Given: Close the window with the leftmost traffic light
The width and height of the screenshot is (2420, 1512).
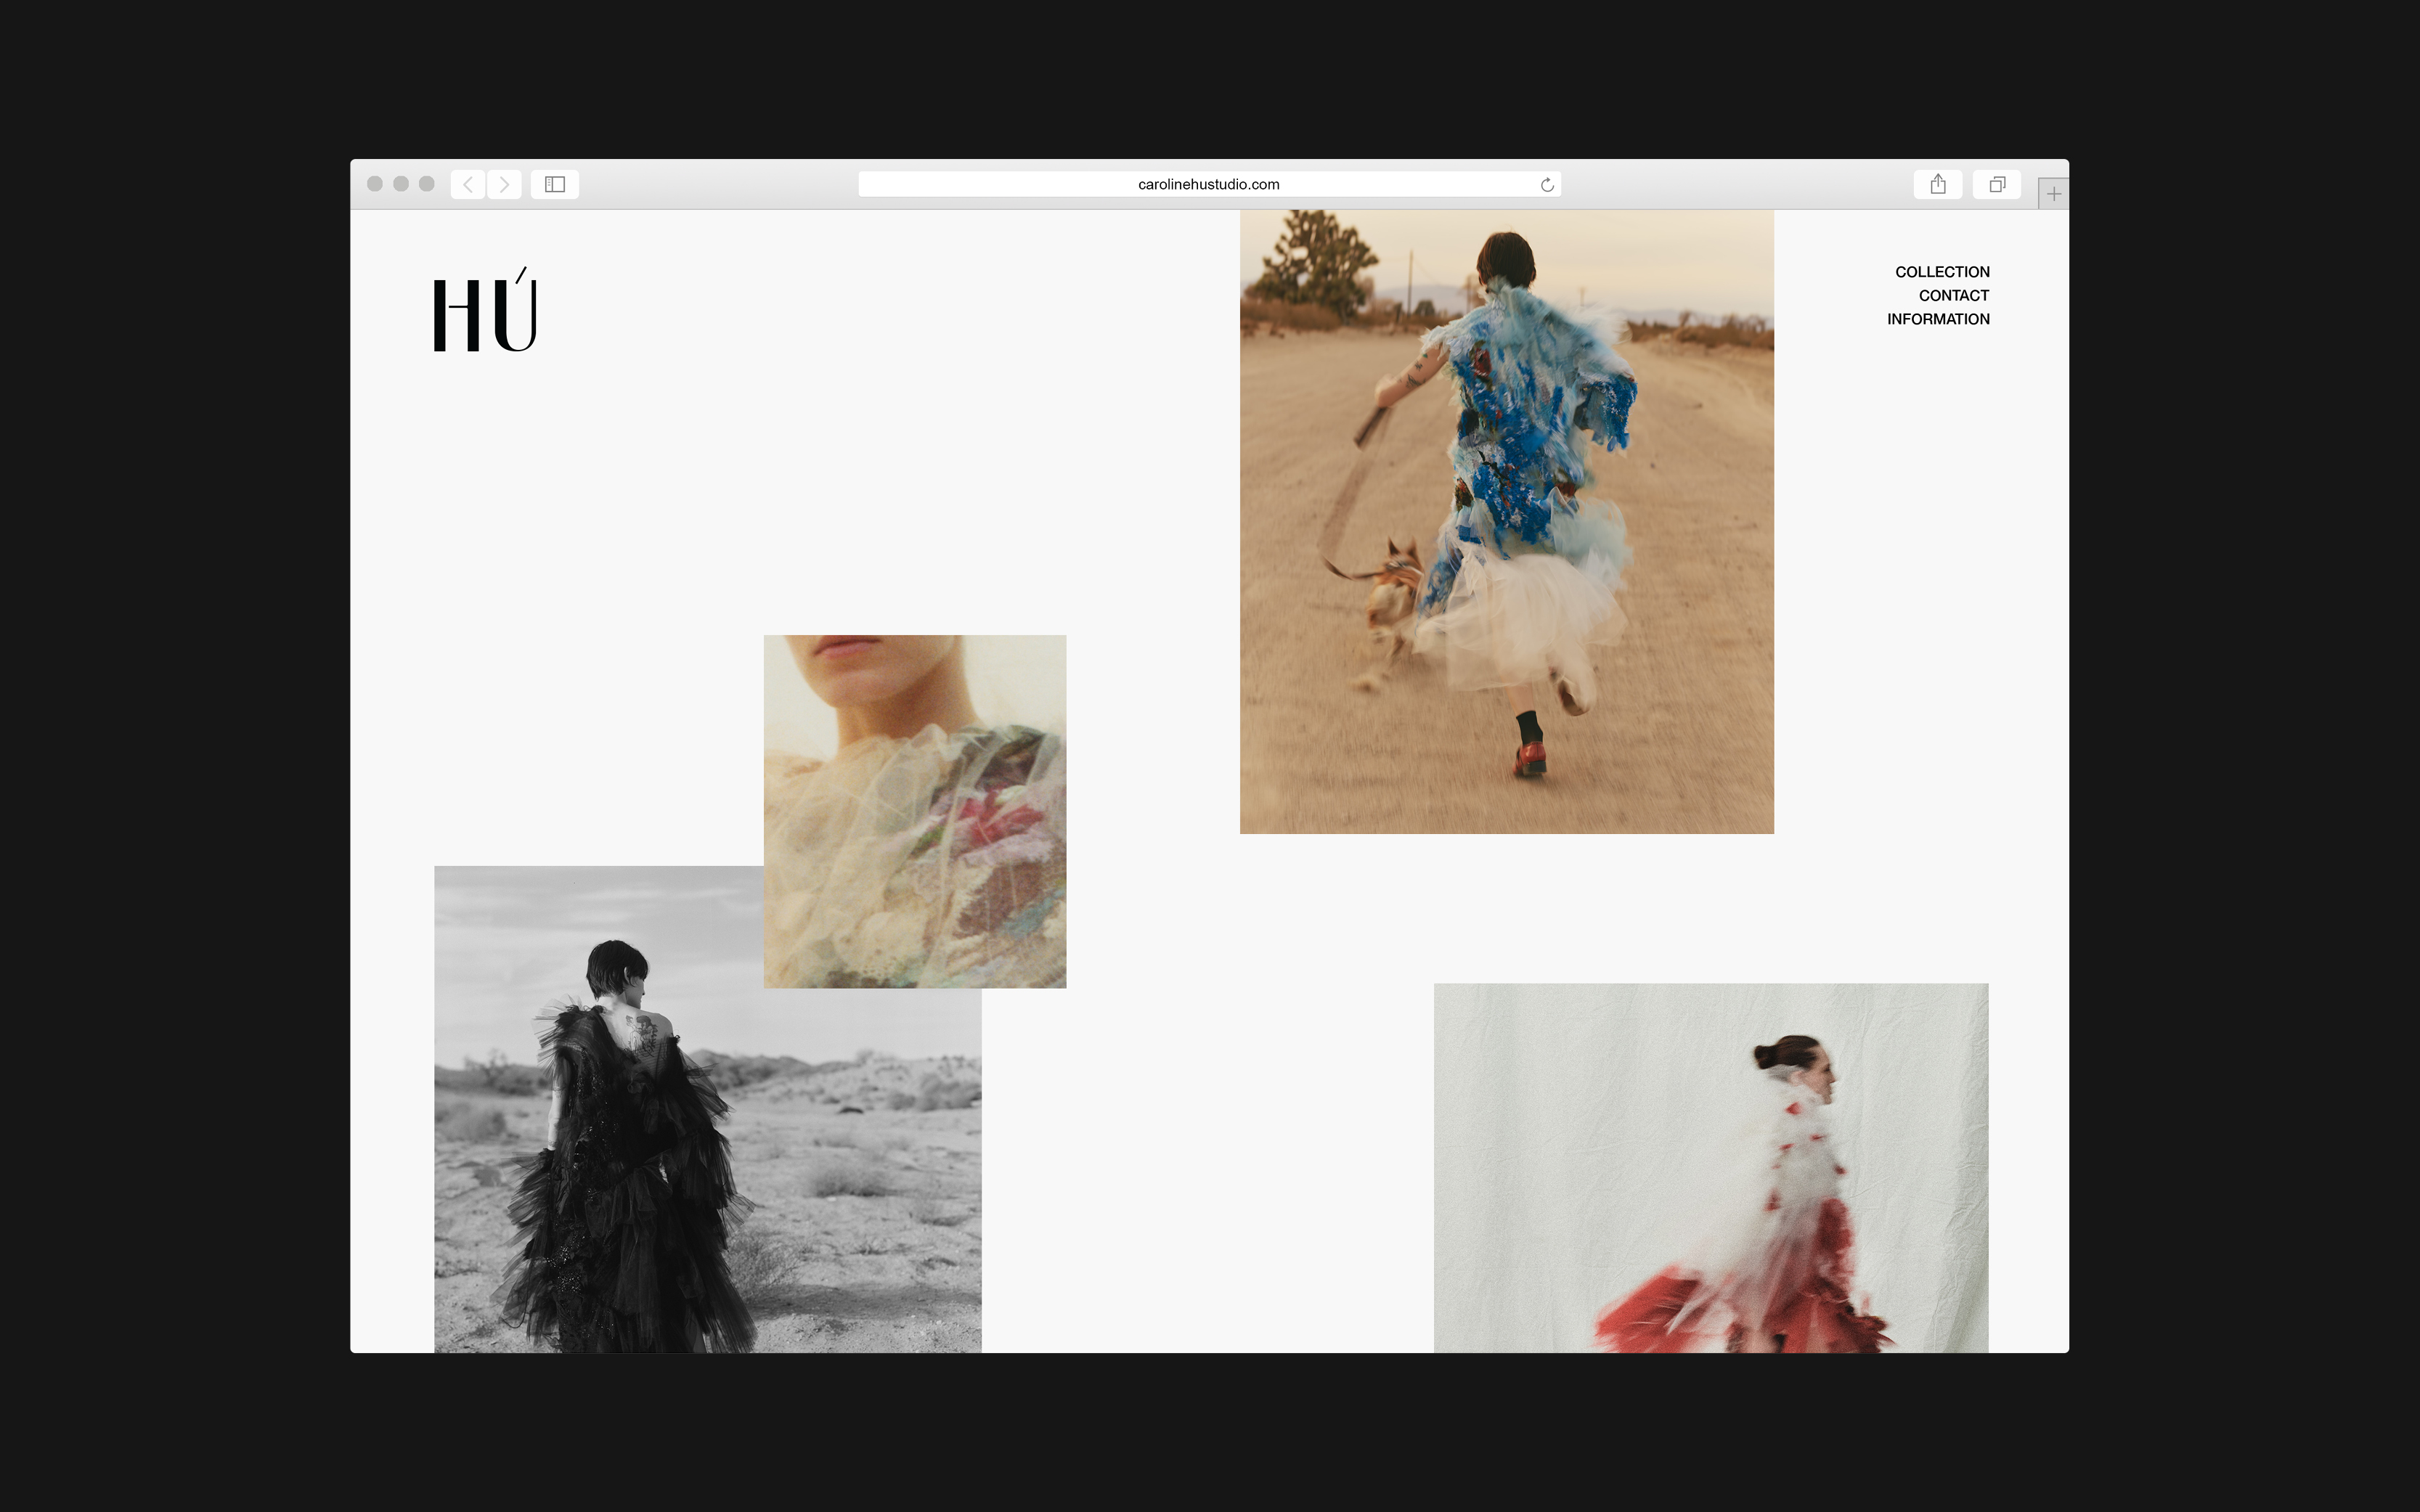Looking at the screenshot, I should click(375, 184).
